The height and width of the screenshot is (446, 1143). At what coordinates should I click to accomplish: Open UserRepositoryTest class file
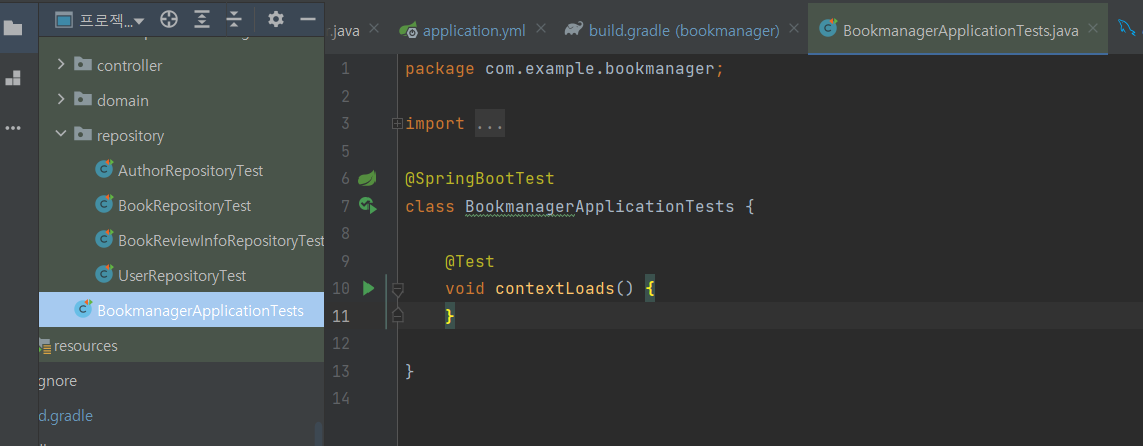pos(182,276)
